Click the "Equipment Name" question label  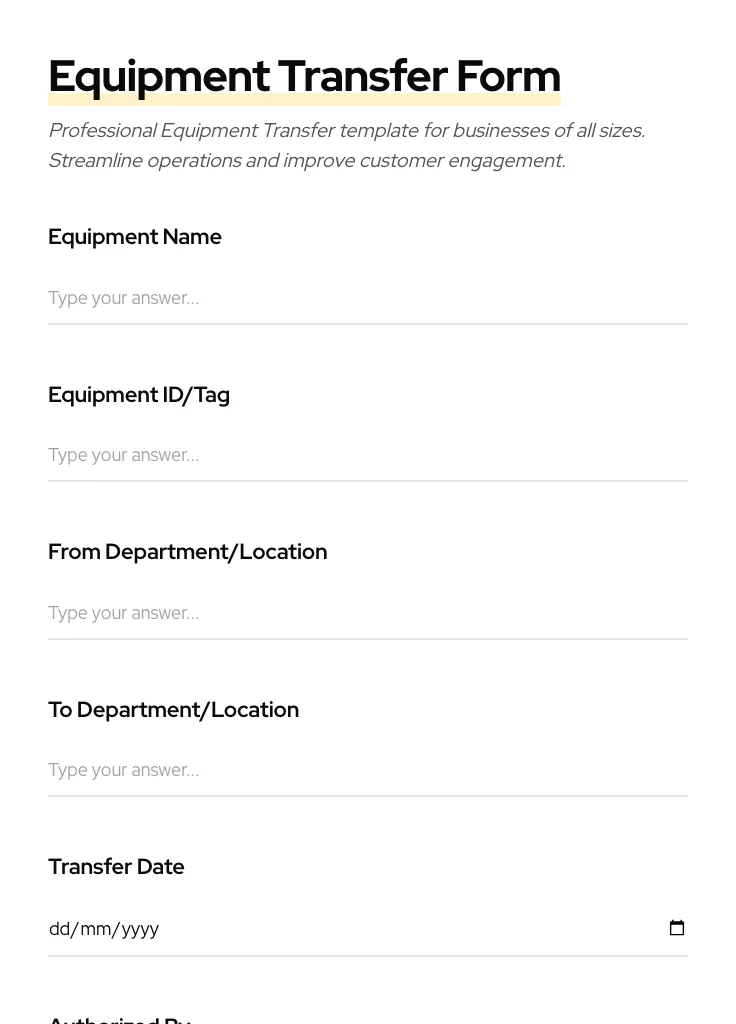pyautogui.click(x=135, y=237)
